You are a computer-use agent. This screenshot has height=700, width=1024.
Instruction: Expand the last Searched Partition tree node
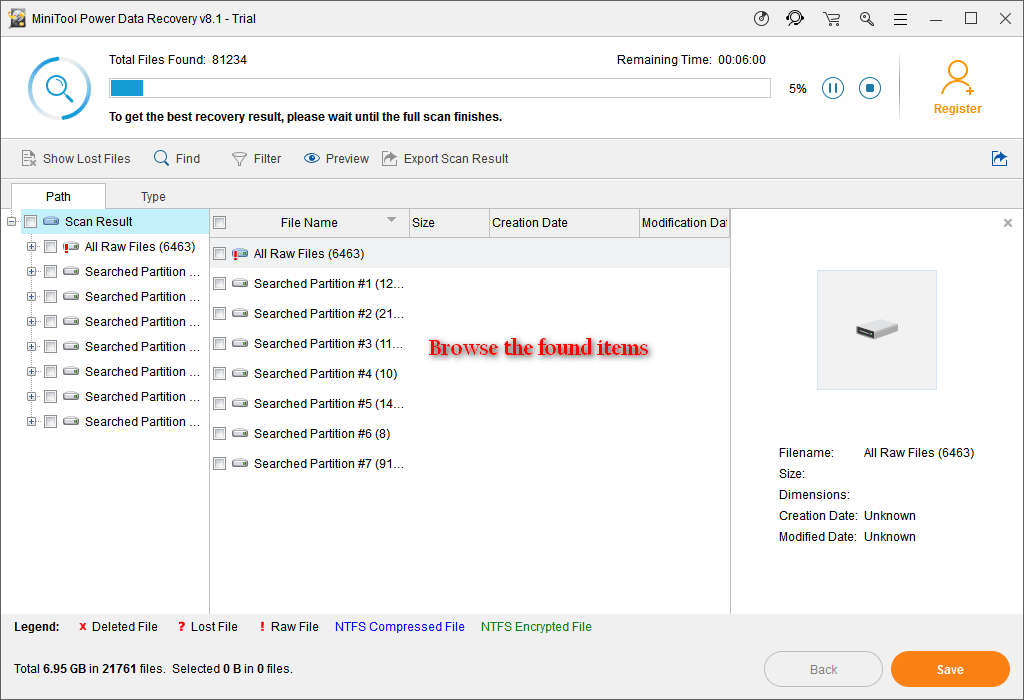click(x=31, y=422)
